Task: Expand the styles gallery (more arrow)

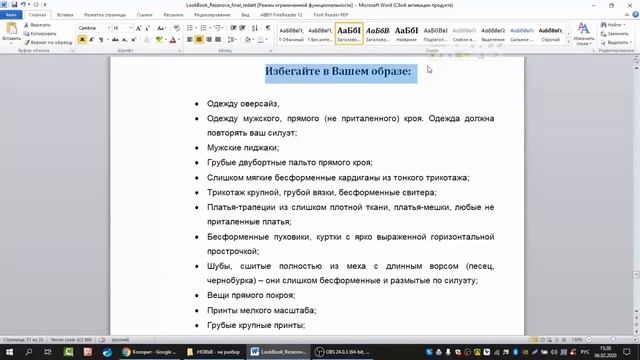Action: point(569,42)
